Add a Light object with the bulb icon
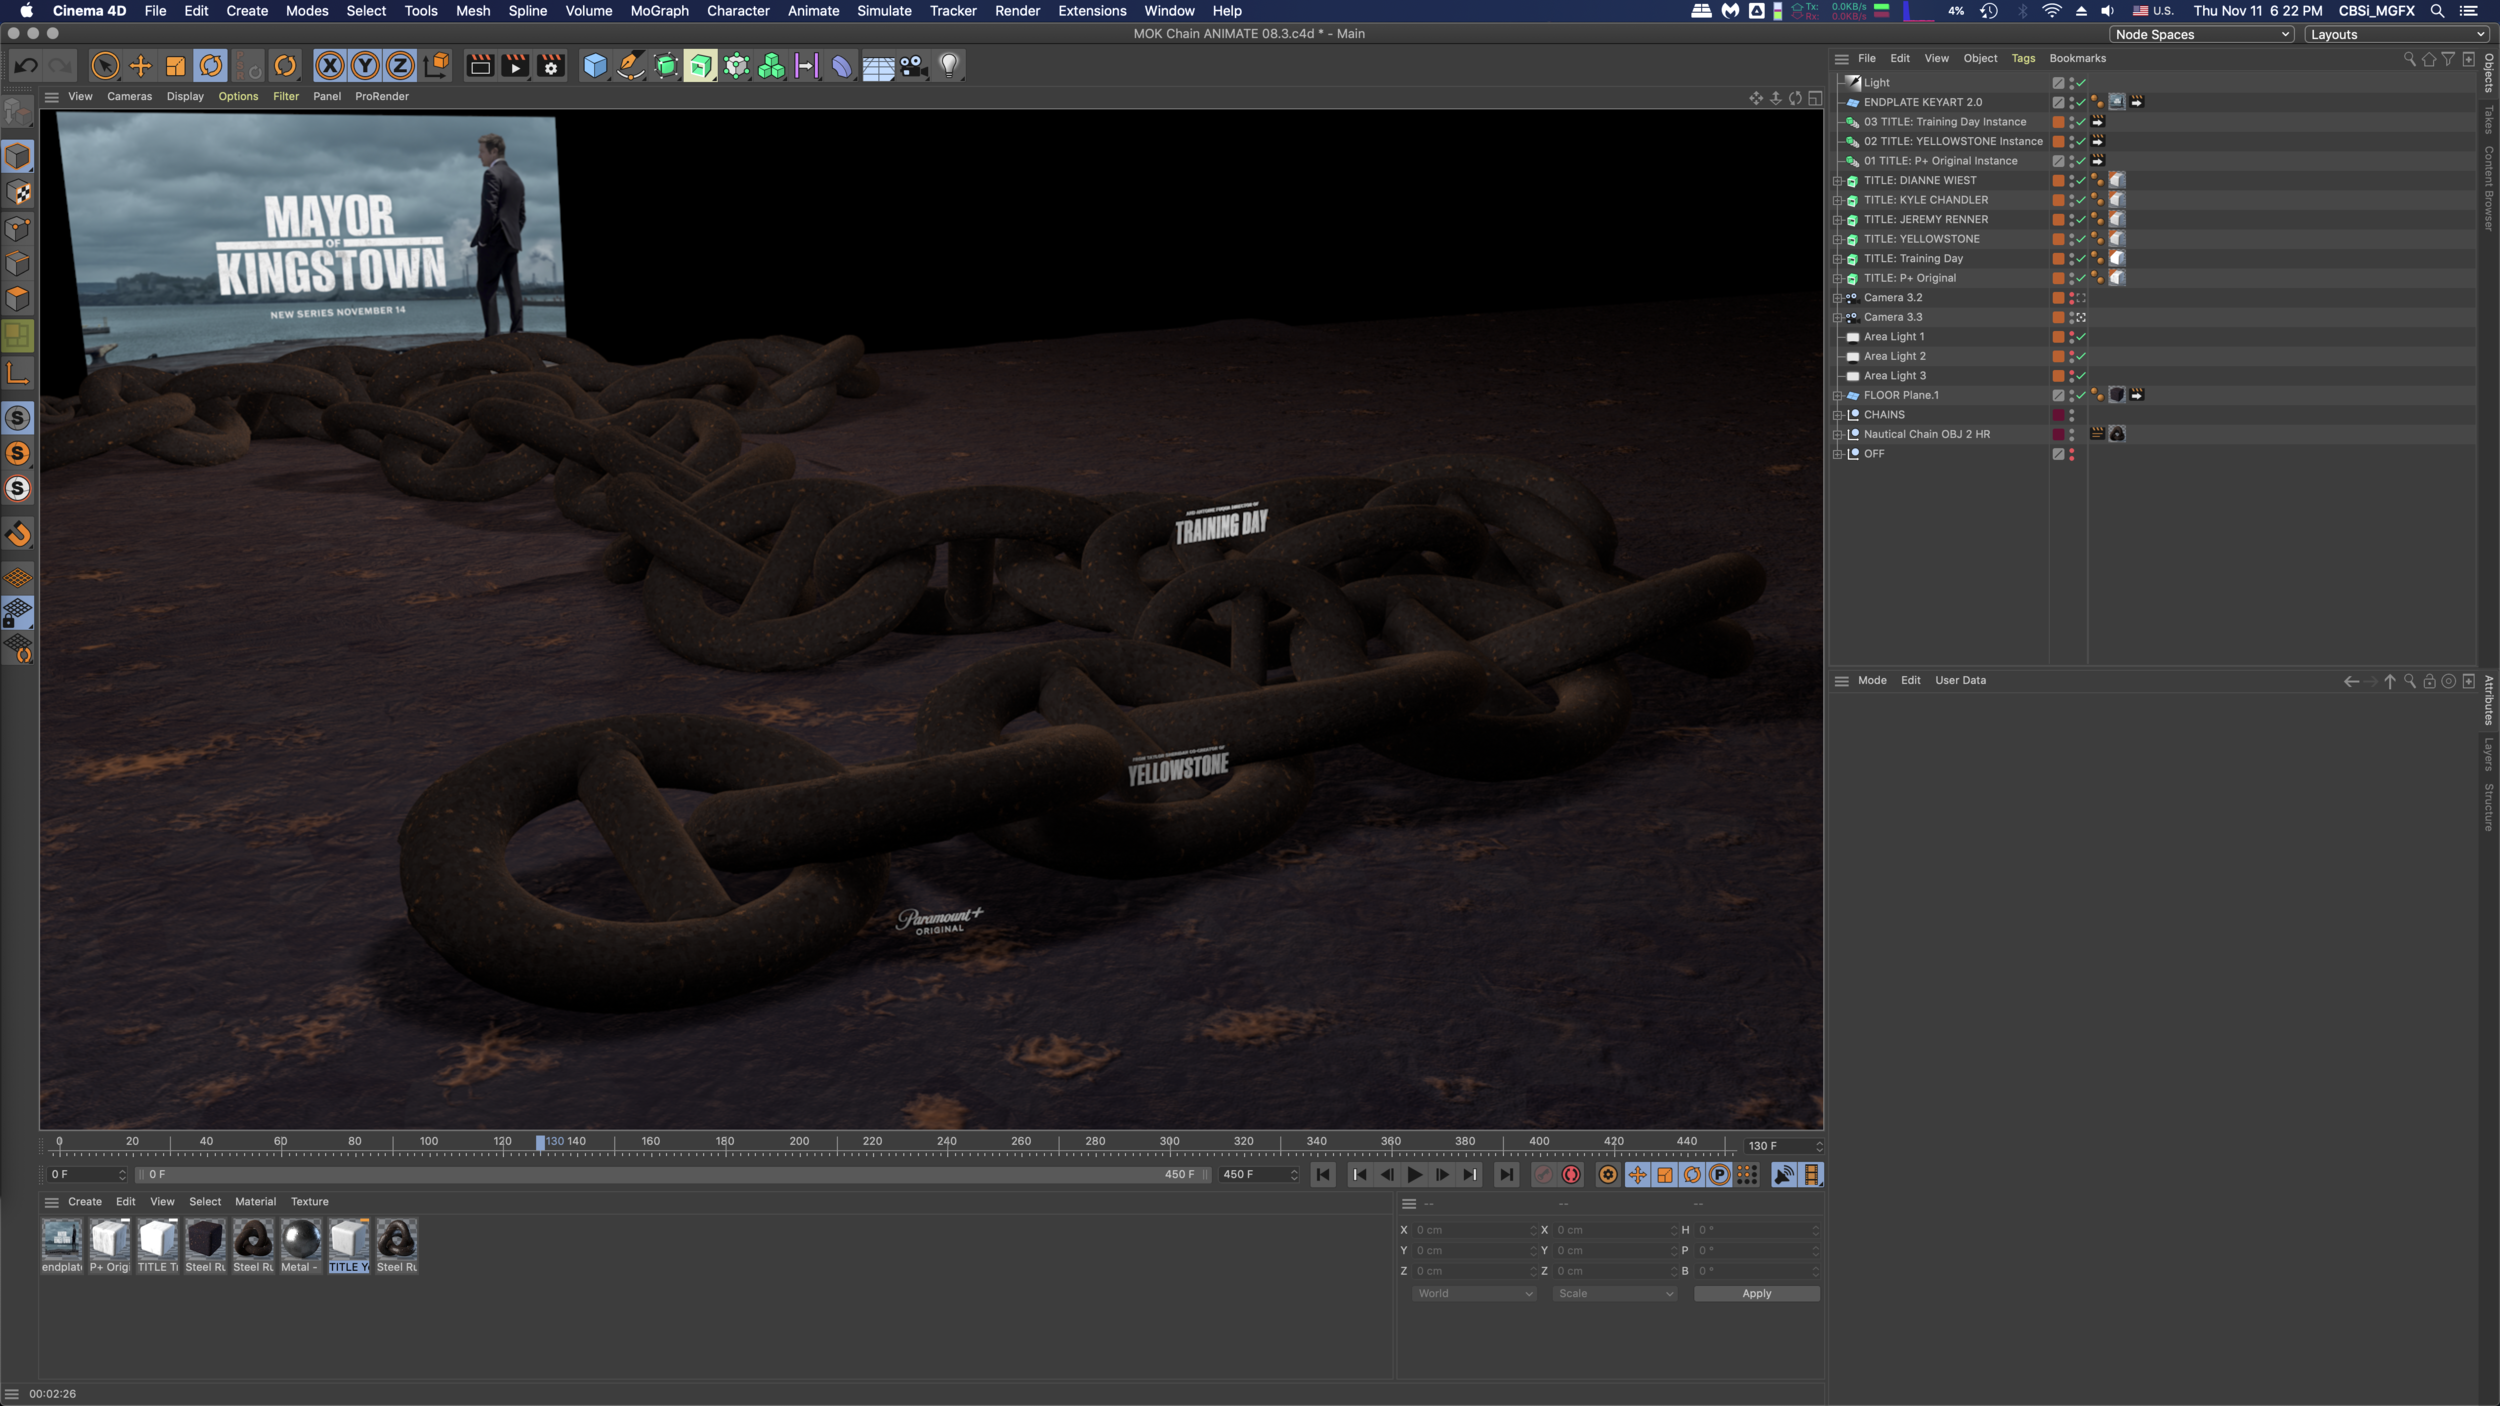This screenshot has width=2500, height=1406. point(949,66)
